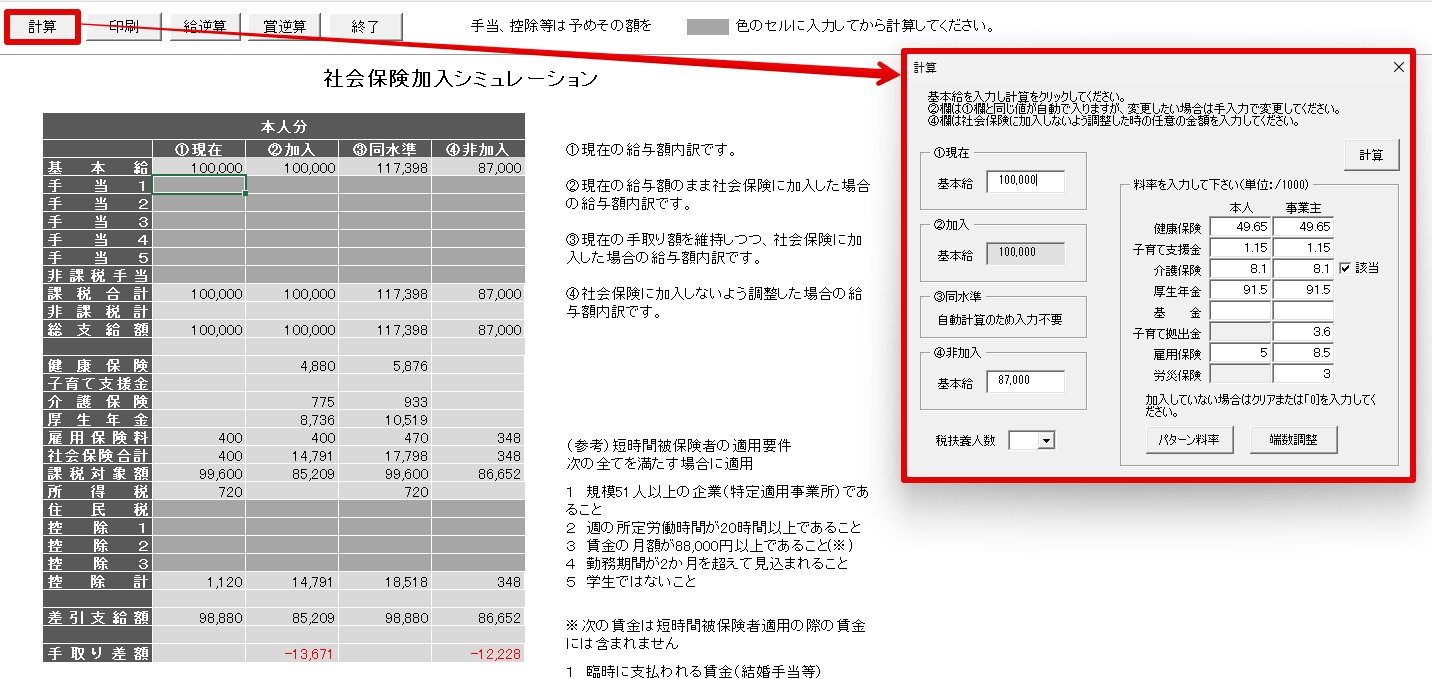Image resolution: width=1432 pixels, height=679 pixels.
Task: Open the 税扶養人数 dropdown
Action: [x=1043, y=440]
